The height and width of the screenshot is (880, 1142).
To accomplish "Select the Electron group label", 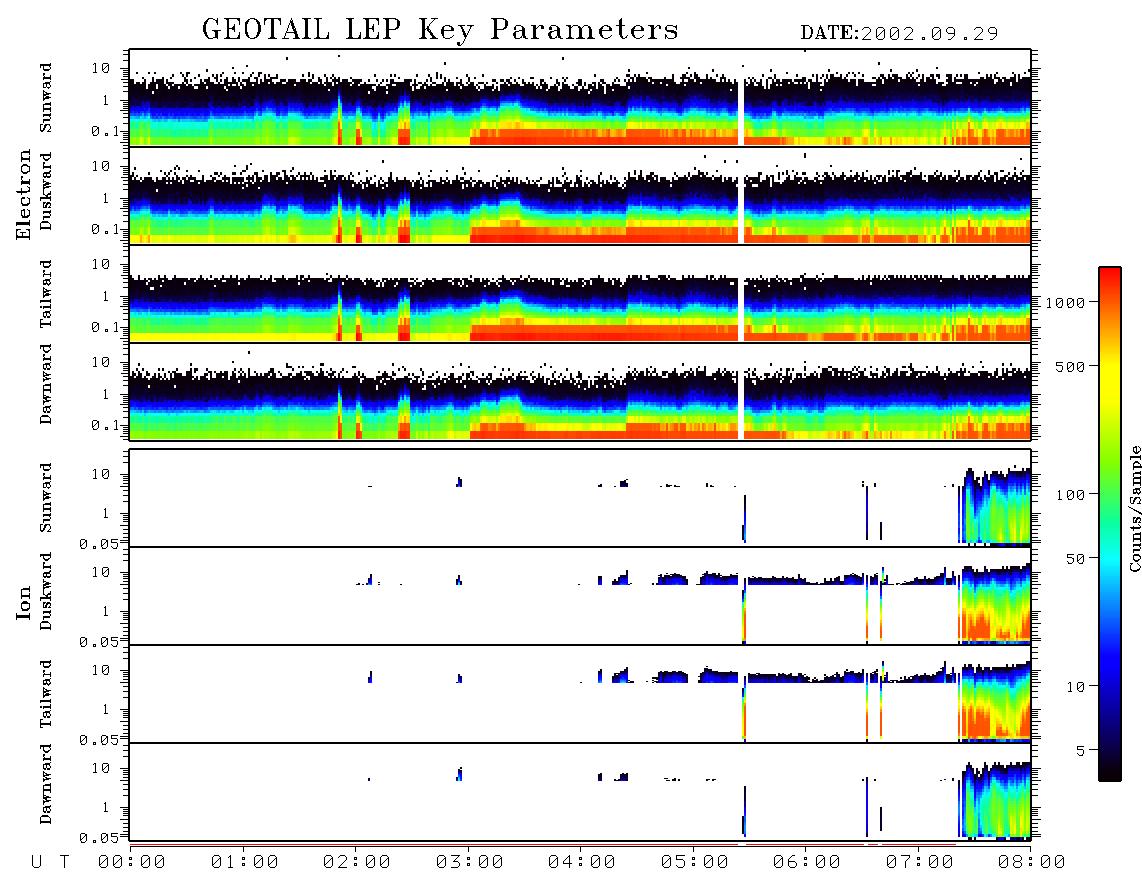I will (23, 194).
